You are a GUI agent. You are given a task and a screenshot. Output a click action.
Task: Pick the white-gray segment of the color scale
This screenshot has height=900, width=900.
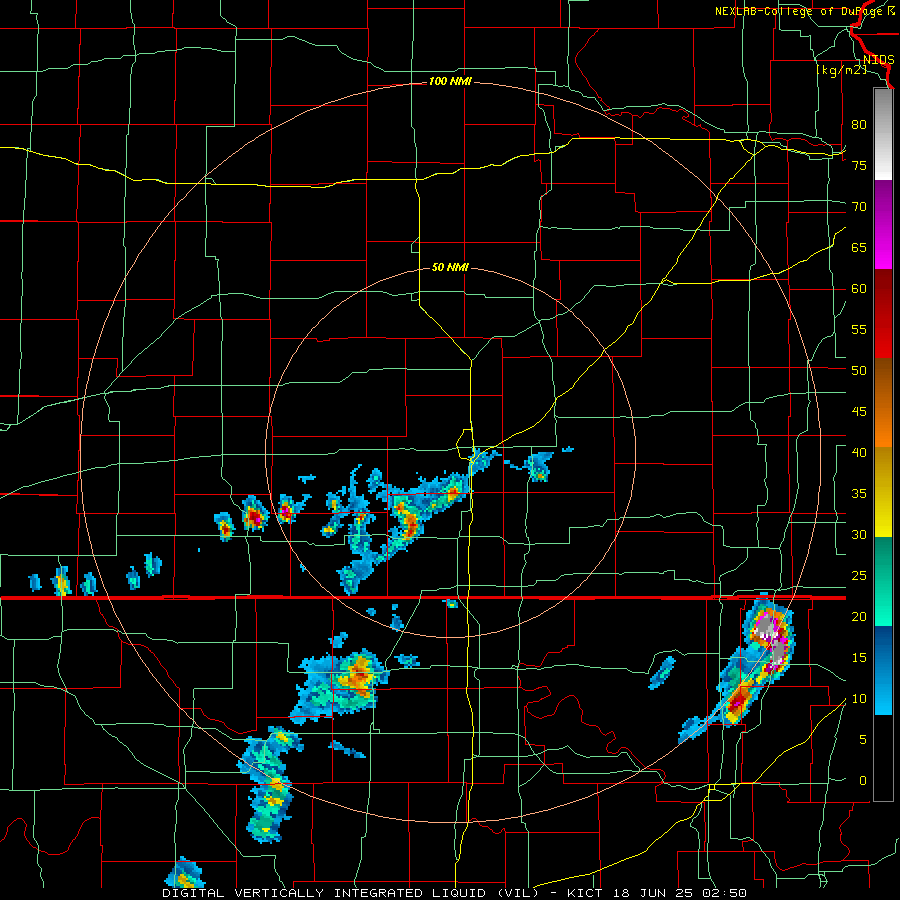tap(883, 134)
